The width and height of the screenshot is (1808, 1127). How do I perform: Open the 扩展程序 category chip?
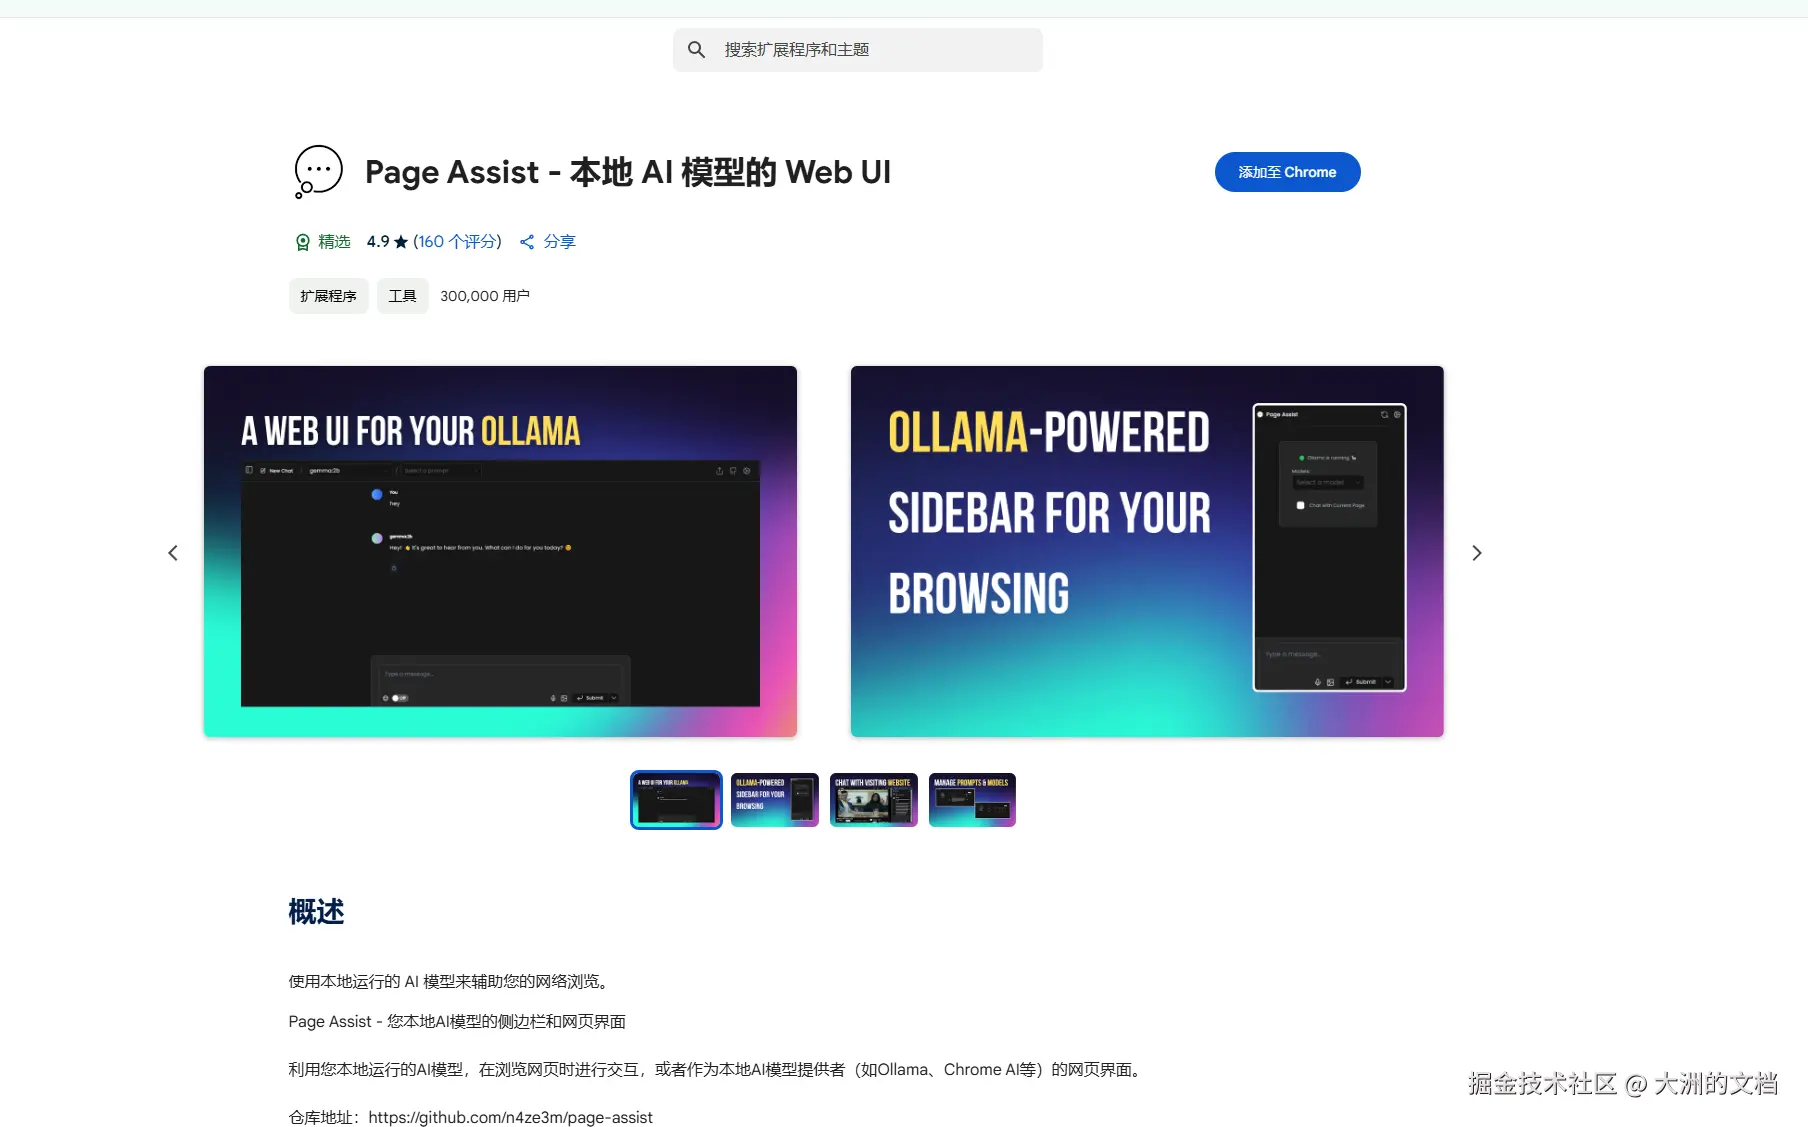pos(328,296)
